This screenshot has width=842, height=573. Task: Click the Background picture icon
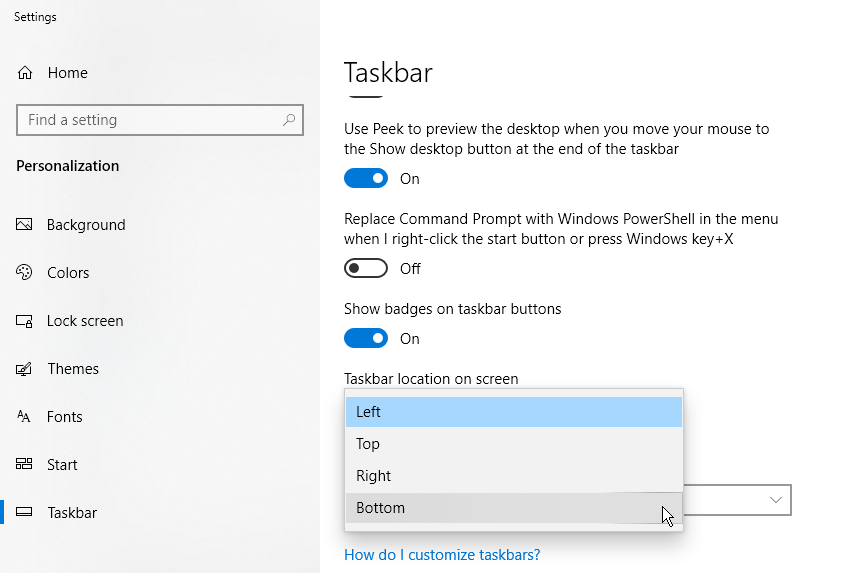coord(24,224)
